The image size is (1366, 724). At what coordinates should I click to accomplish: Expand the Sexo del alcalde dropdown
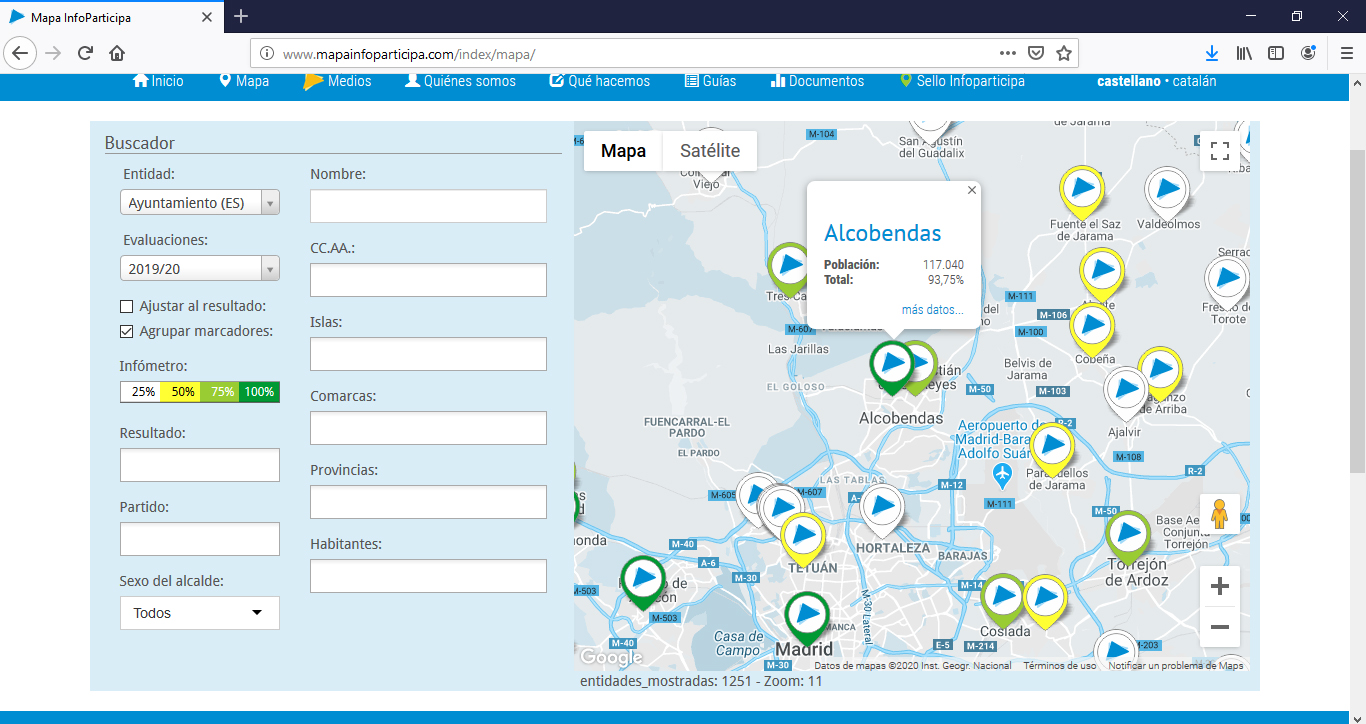[x=200, y=613]
